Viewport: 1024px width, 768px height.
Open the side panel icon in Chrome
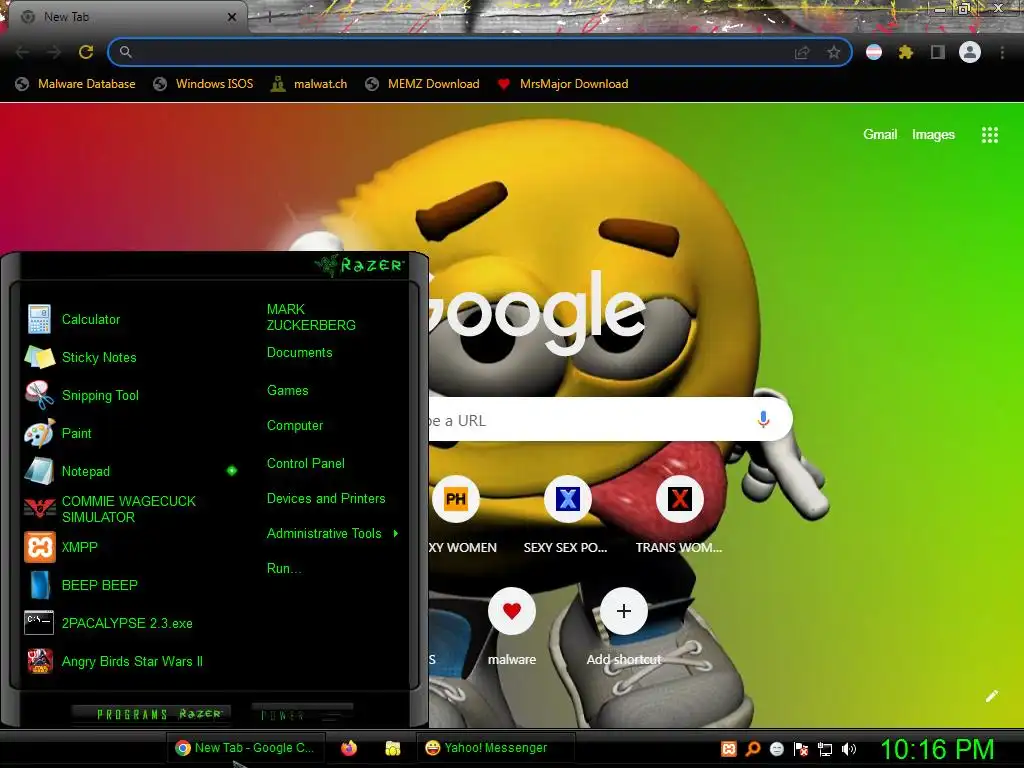pos(938,52)
